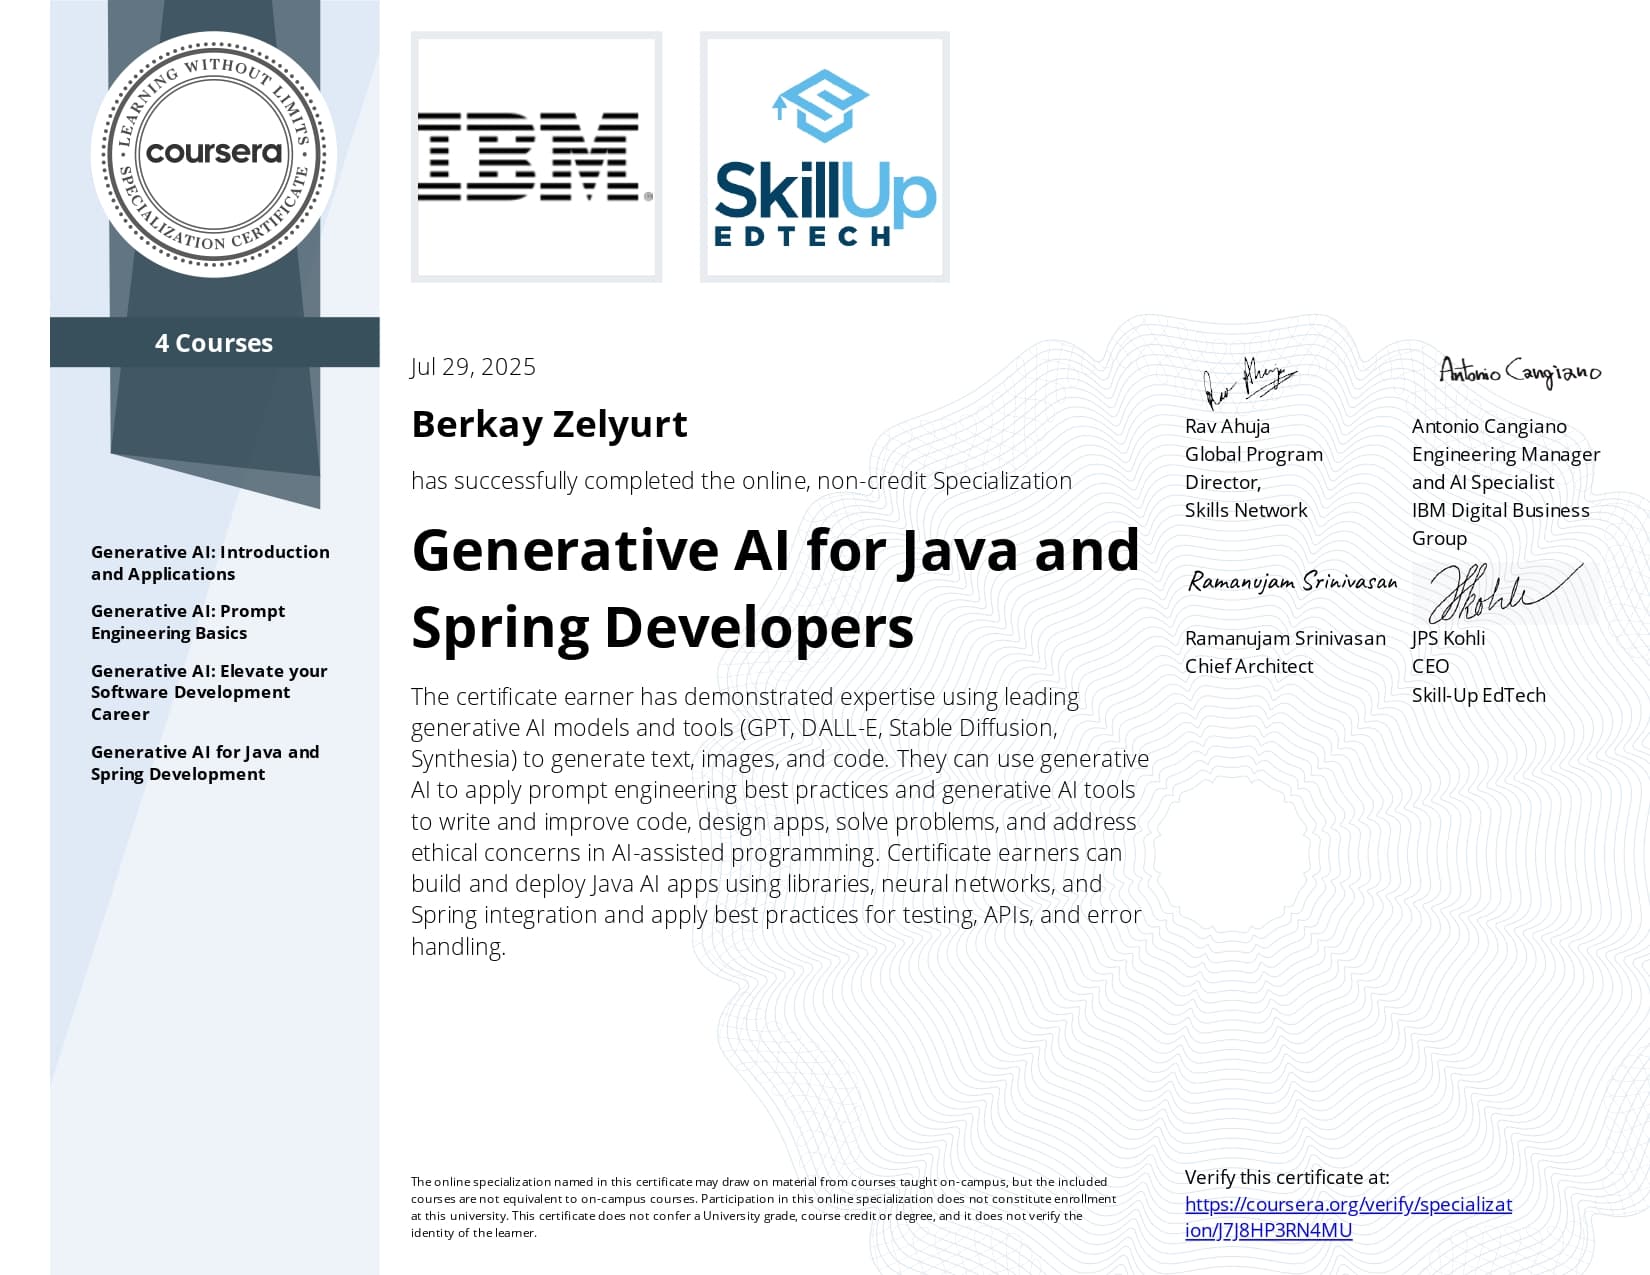Click Antonio Cangiano's signature
The height and width of the screenshot is (1275, 1650).
[x=1520, y=372]
